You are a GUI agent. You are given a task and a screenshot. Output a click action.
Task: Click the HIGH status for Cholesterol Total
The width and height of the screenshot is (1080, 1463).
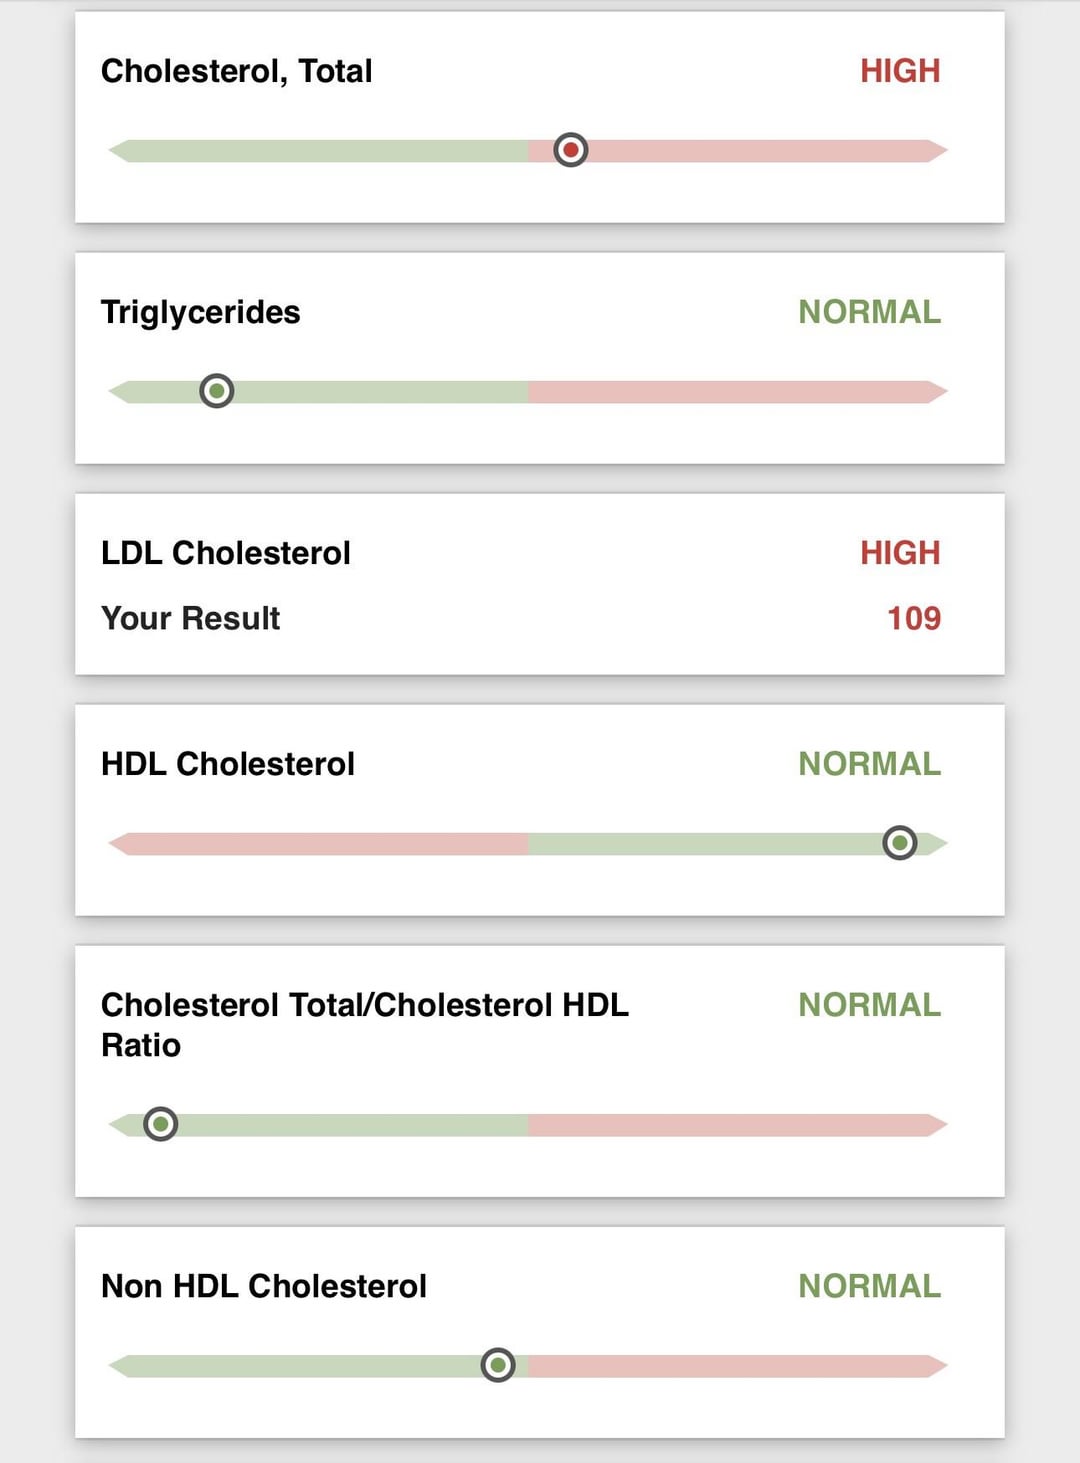point(900,71)
